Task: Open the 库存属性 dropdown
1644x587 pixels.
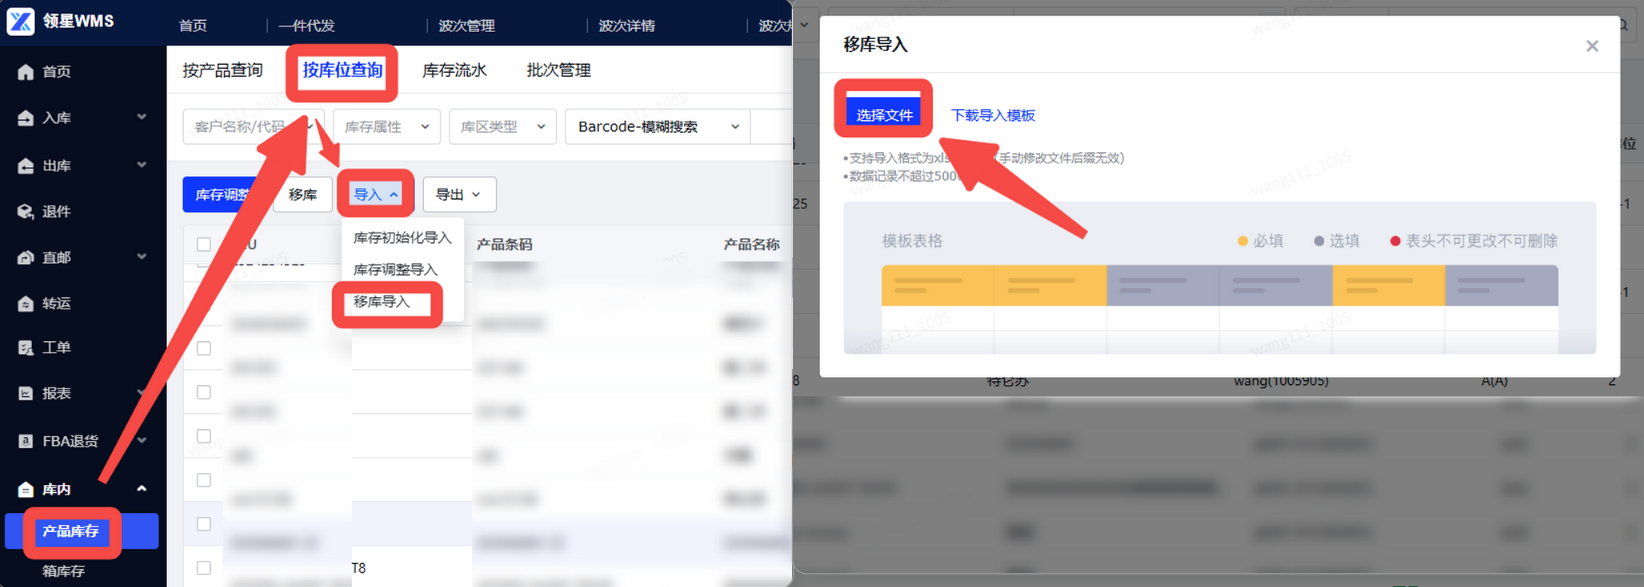Action: point(387,127)
